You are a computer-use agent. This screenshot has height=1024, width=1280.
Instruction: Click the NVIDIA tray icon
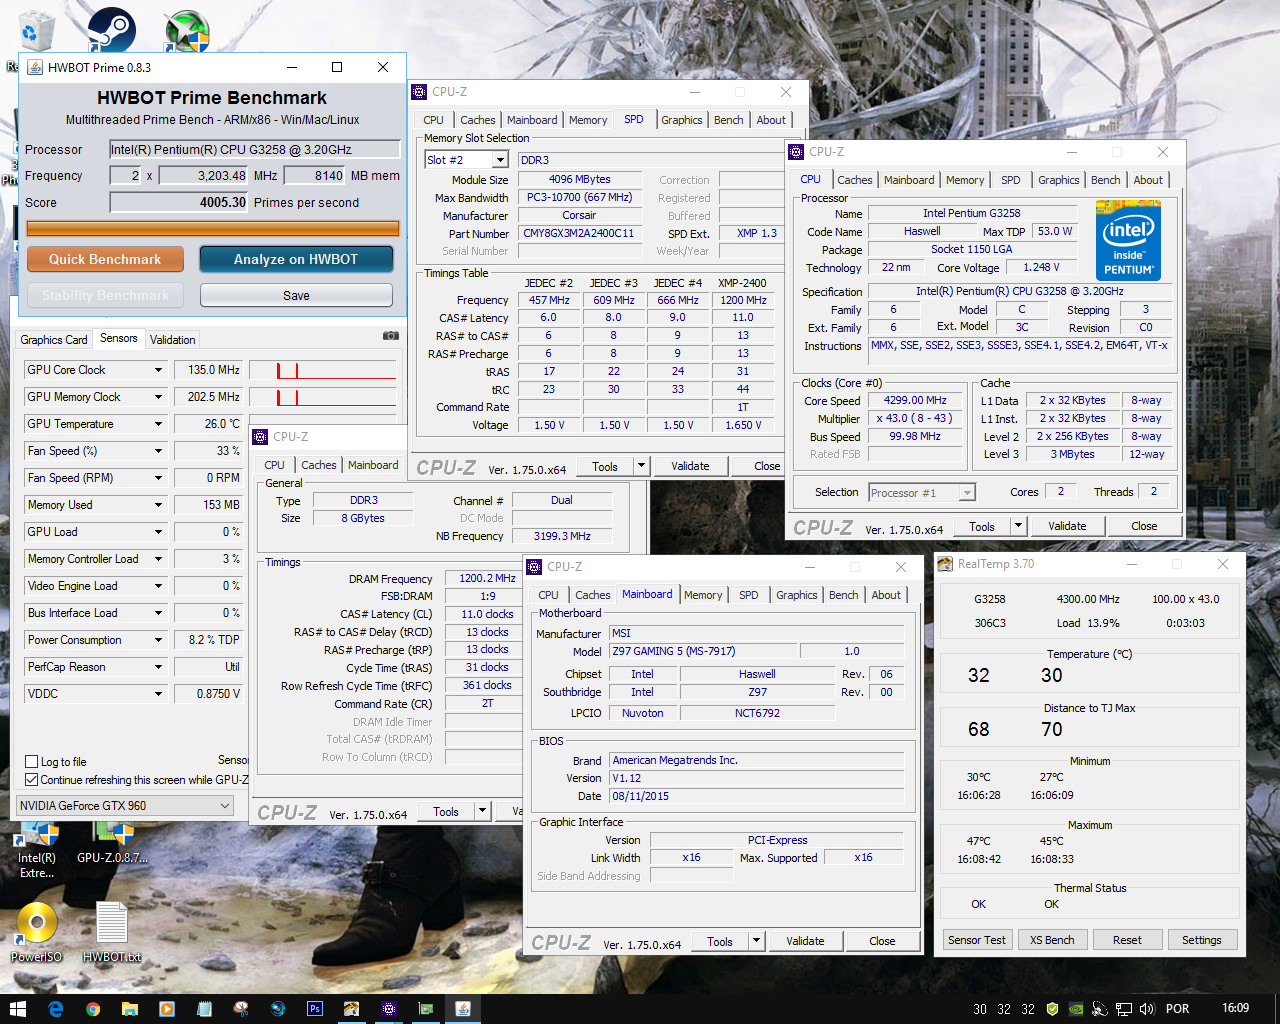click(1076, 1009)
